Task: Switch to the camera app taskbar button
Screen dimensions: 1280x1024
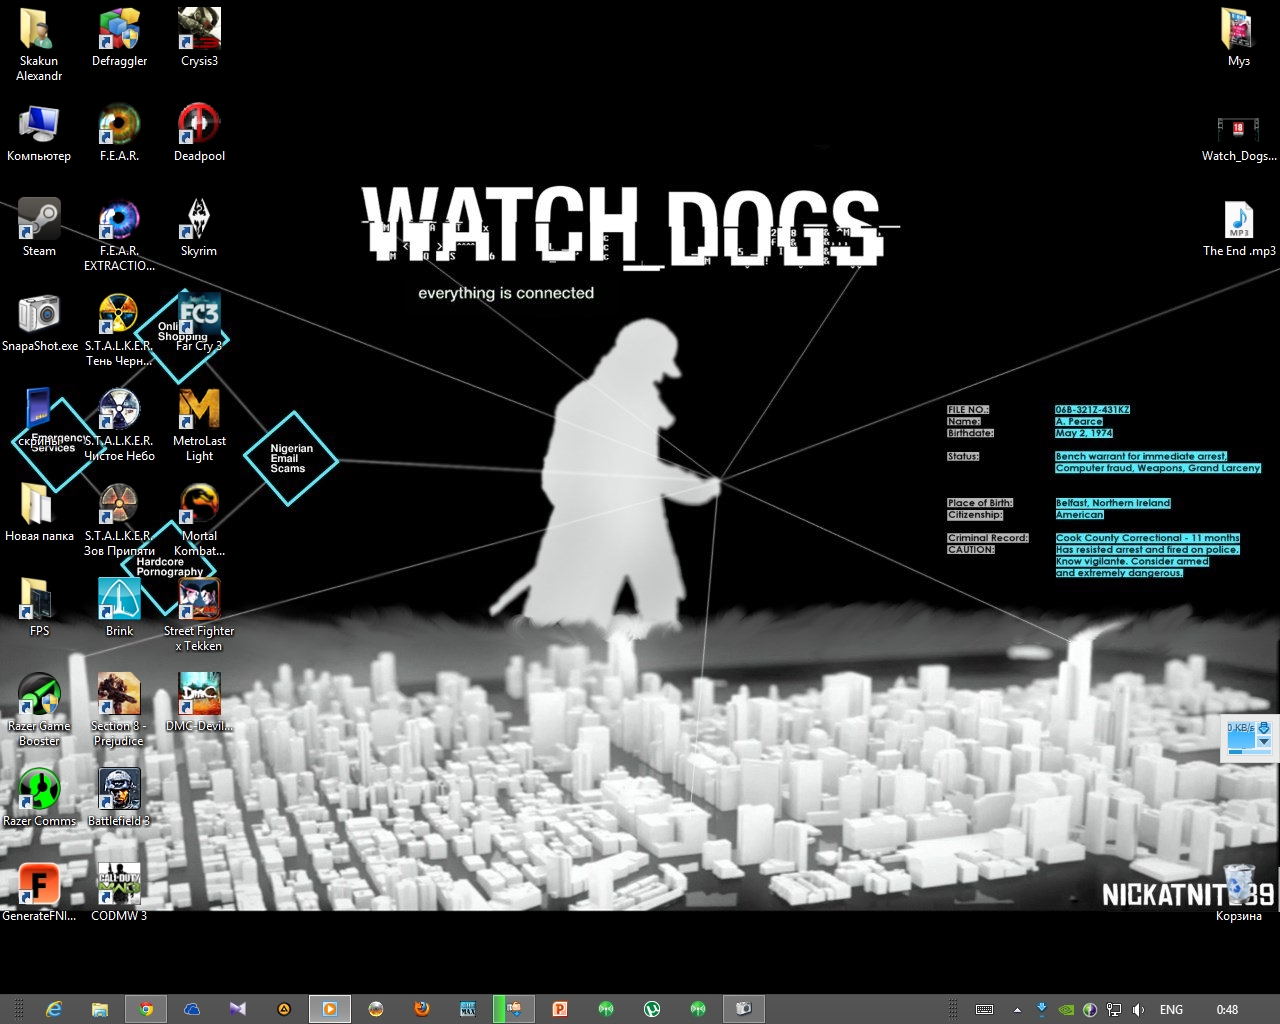Action: [744, 1009]
